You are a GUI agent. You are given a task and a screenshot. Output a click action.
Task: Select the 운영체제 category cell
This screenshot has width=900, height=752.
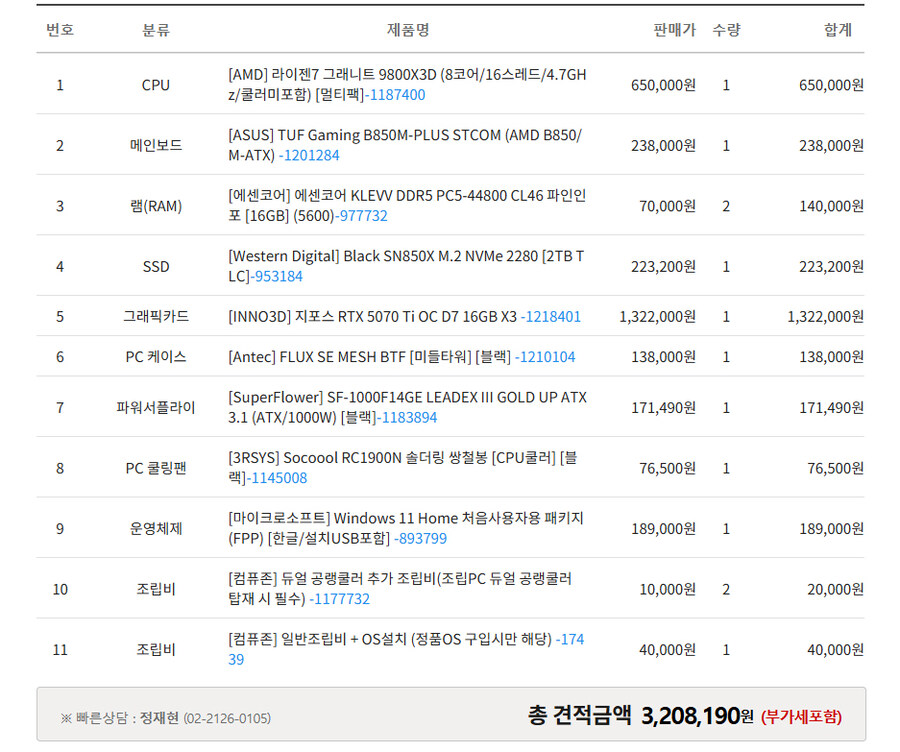pyautogui.click(x=156, y=529)
